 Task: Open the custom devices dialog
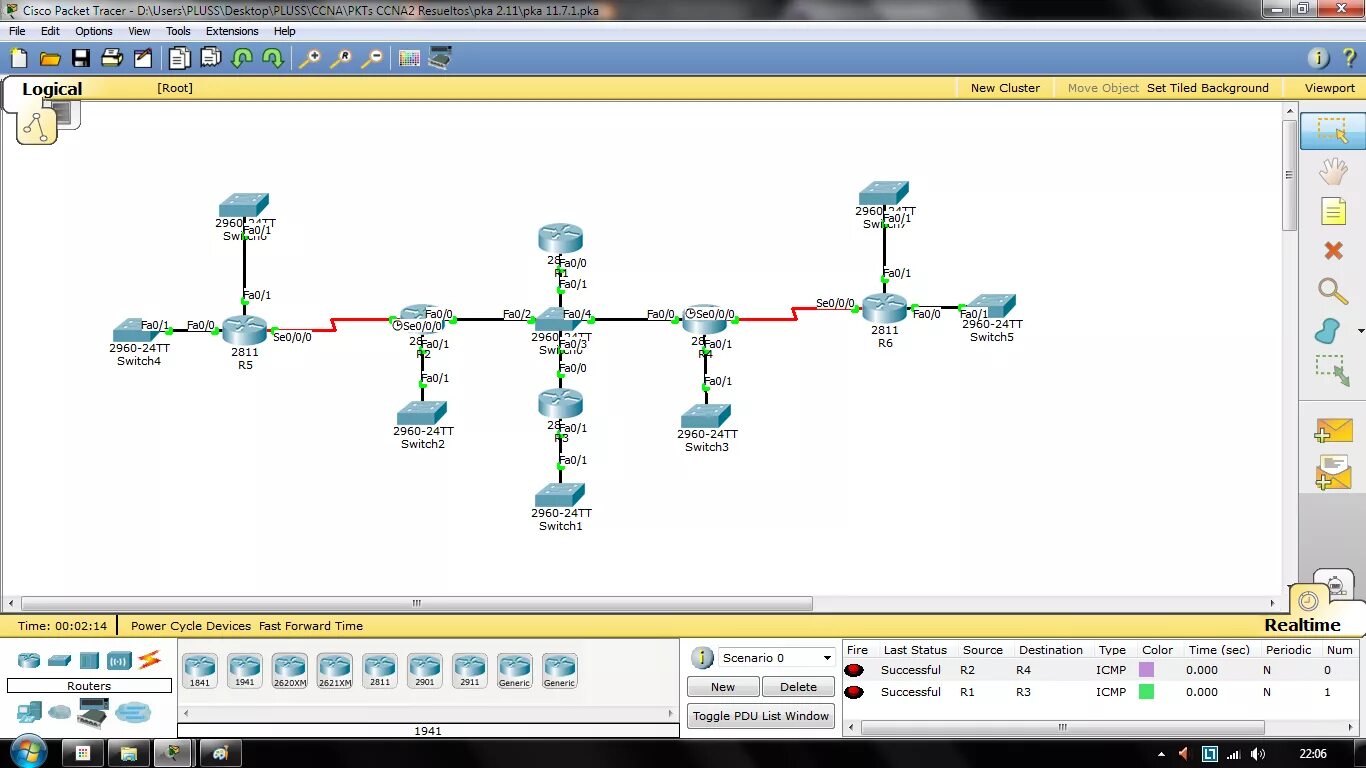point(440,58)
